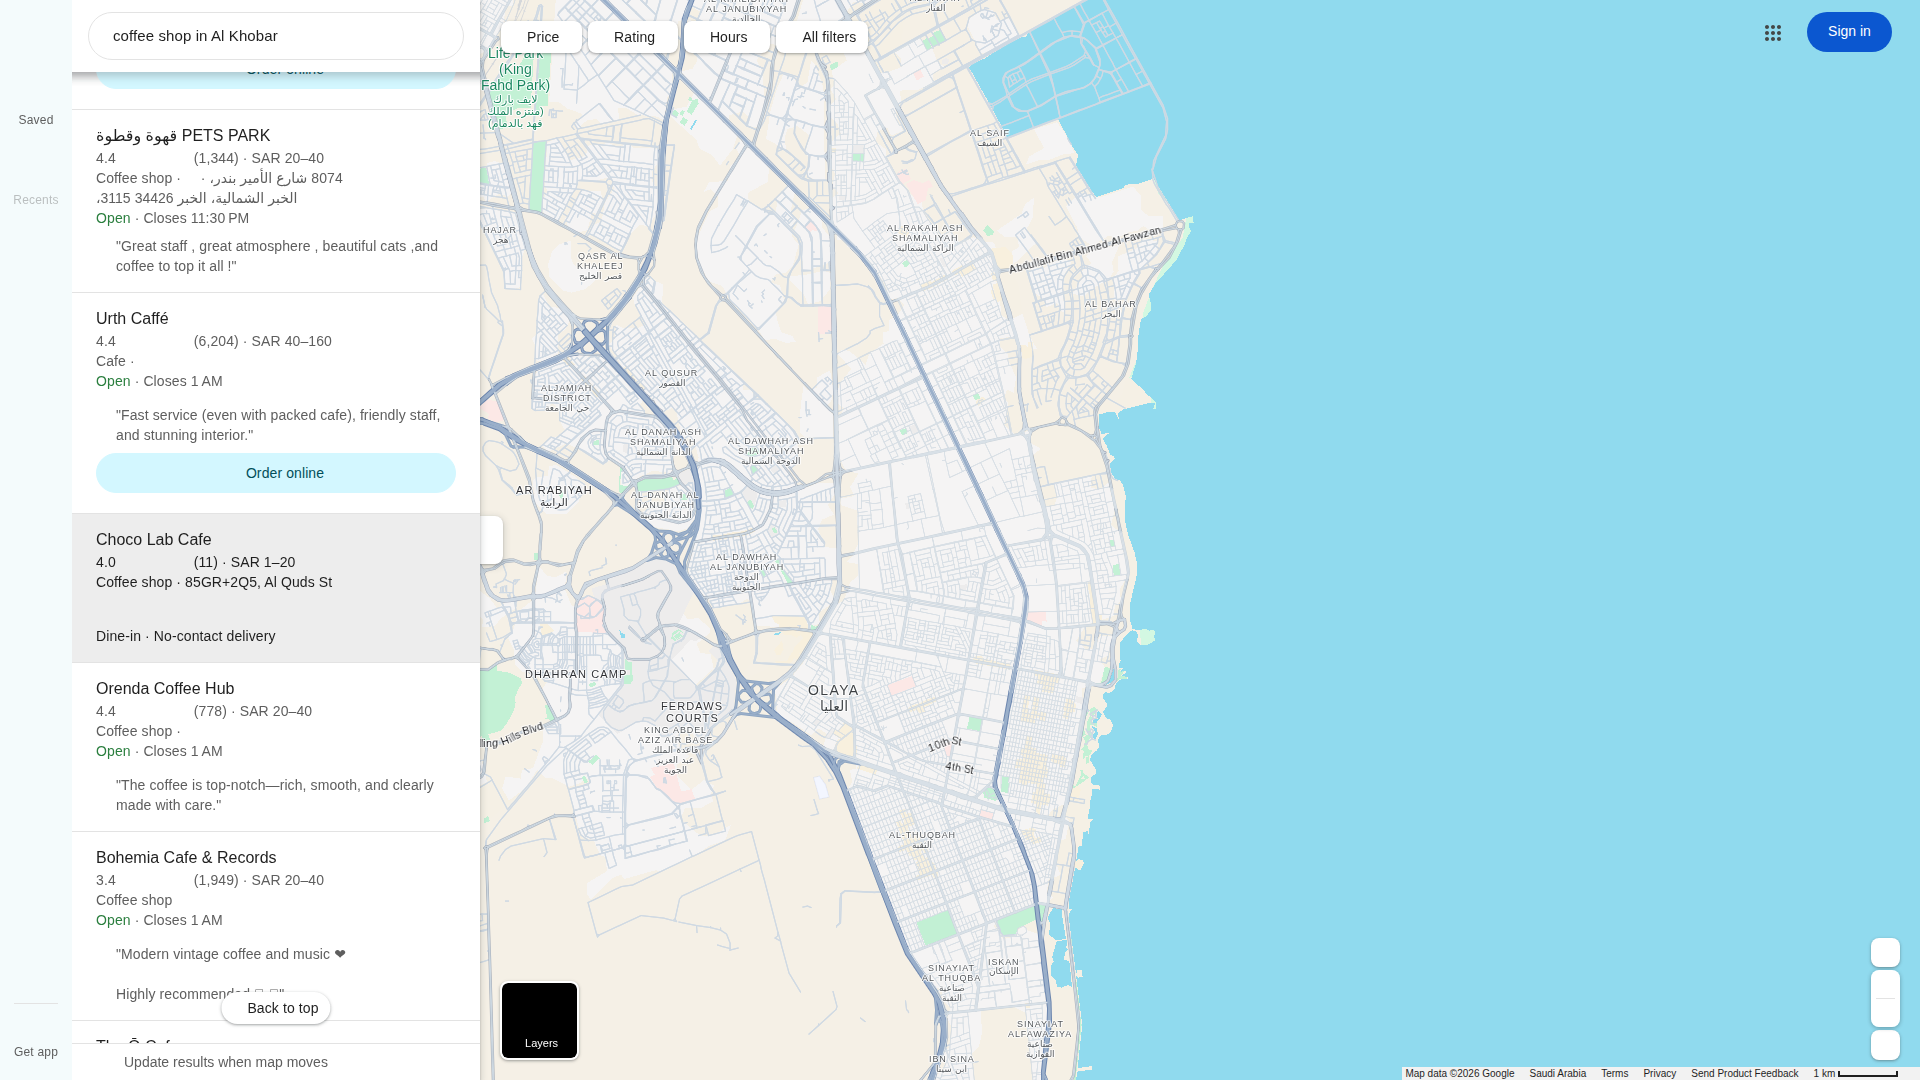The image size is (1920, 1080).
Task: Click 'Closes 11:30 PM' on PETS PARK
Action: coord(196,218)
